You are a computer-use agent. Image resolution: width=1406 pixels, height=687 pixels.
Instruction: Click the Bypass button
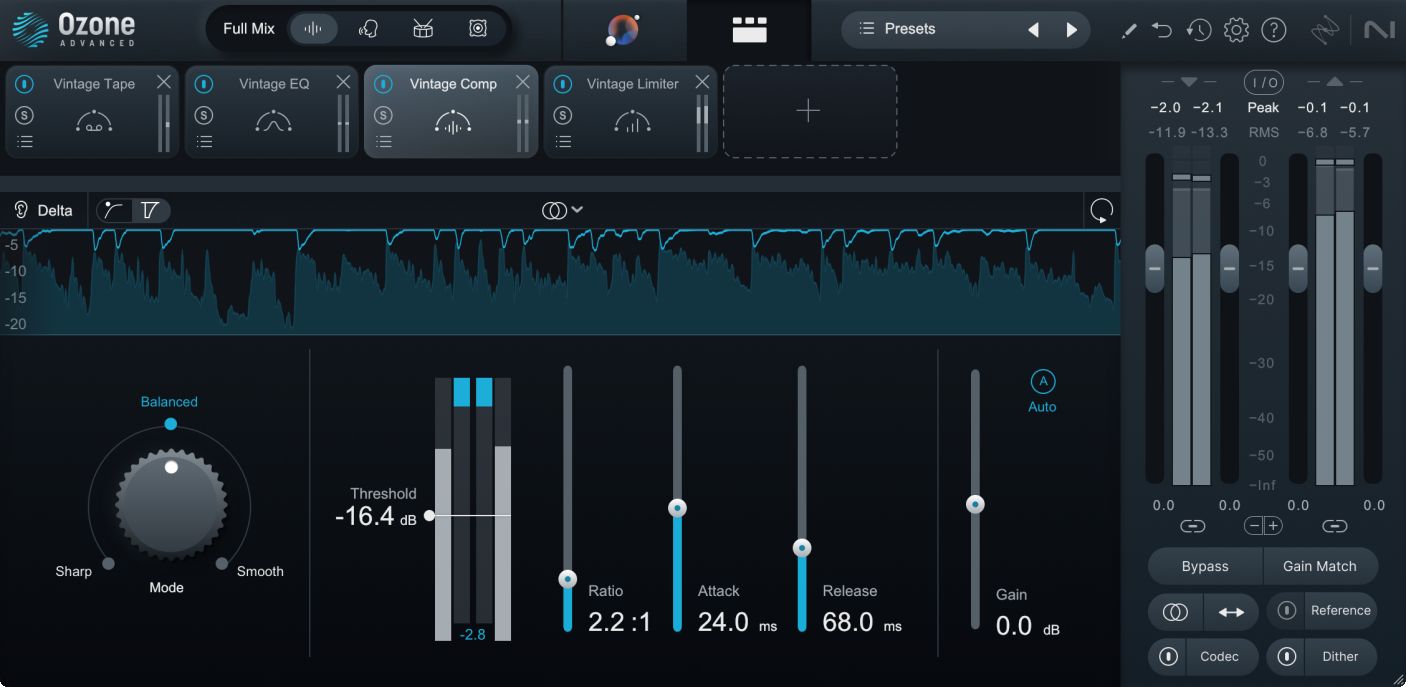click(1205, 566)
